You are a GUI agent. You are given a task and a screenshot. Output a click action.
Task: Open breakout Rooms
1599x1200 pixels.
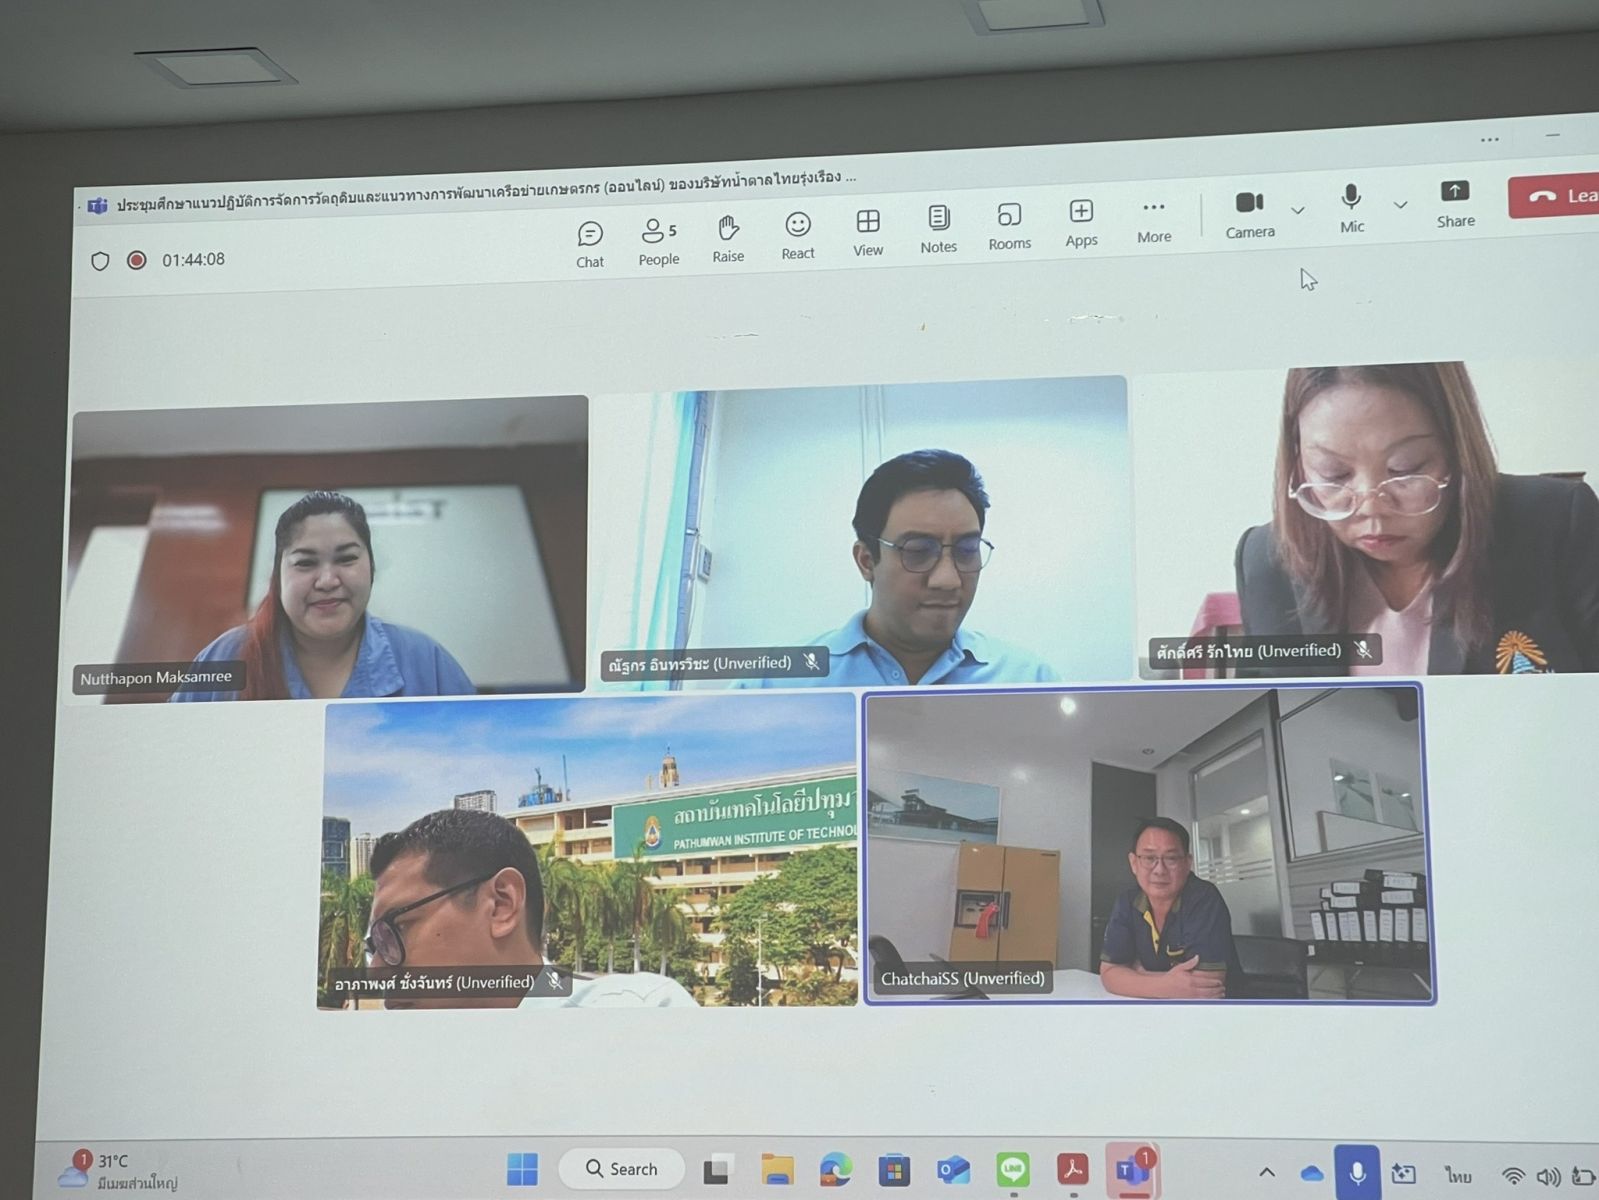pyautogui.click(x=1009, y=225)
